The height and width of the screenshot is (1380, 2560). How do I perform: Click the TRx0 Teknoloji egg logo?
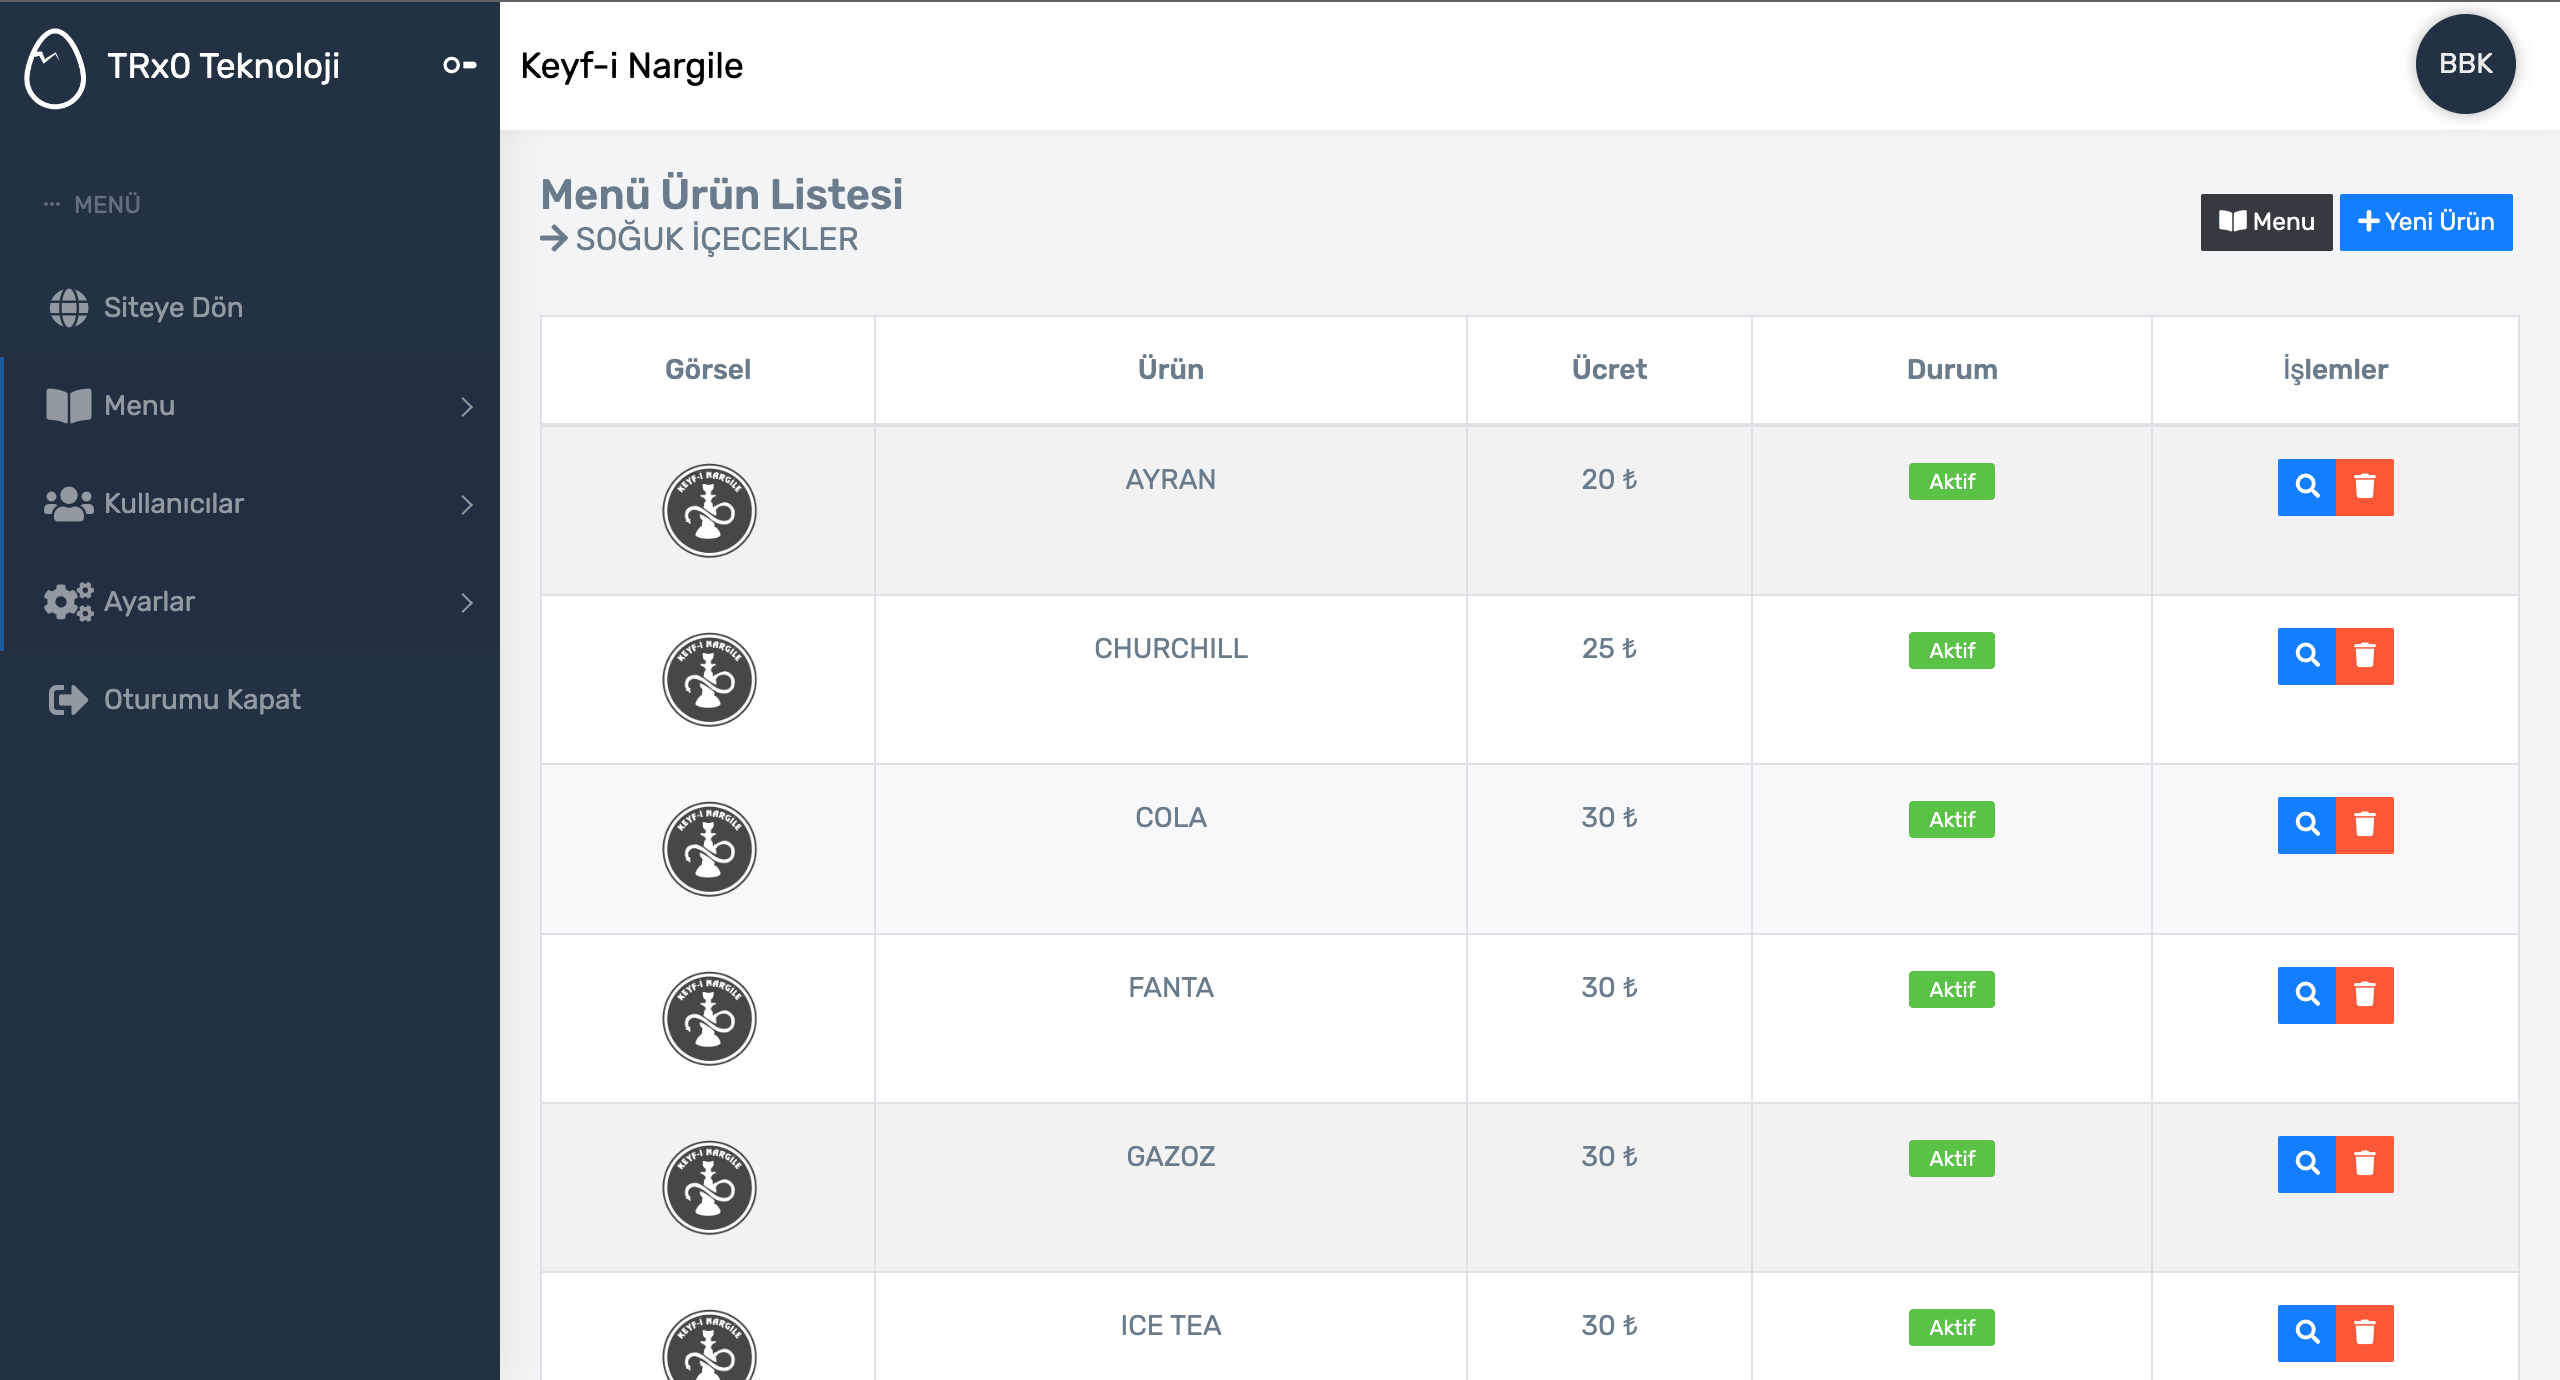55,67
